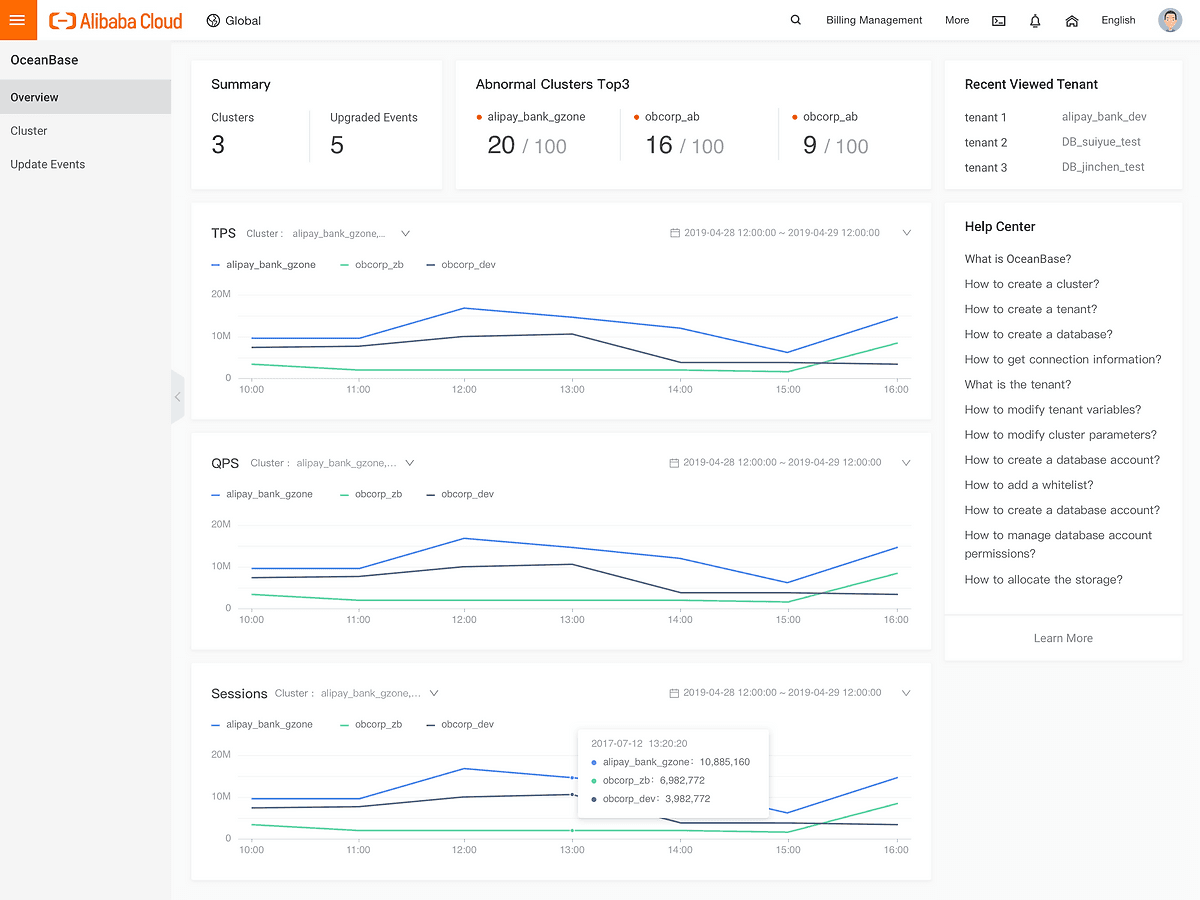Click abnormal cluster score 16 / 100
This screenshot has width=1200, height=900.
685,146
